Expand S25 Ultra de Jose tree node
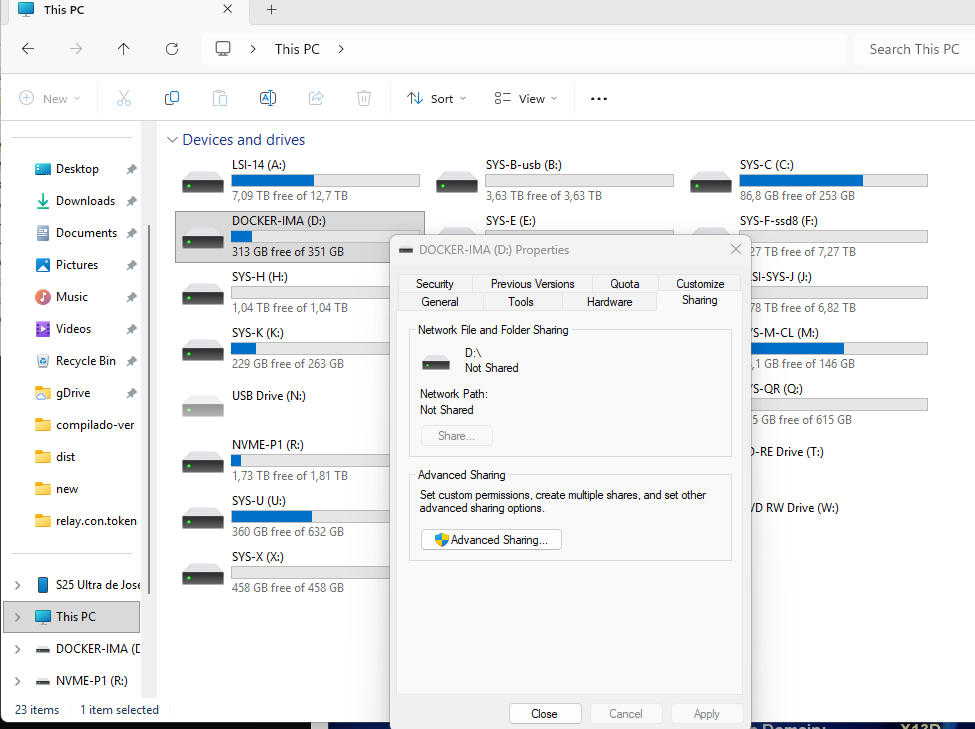975x729 pixels. (x=17, y=585)
